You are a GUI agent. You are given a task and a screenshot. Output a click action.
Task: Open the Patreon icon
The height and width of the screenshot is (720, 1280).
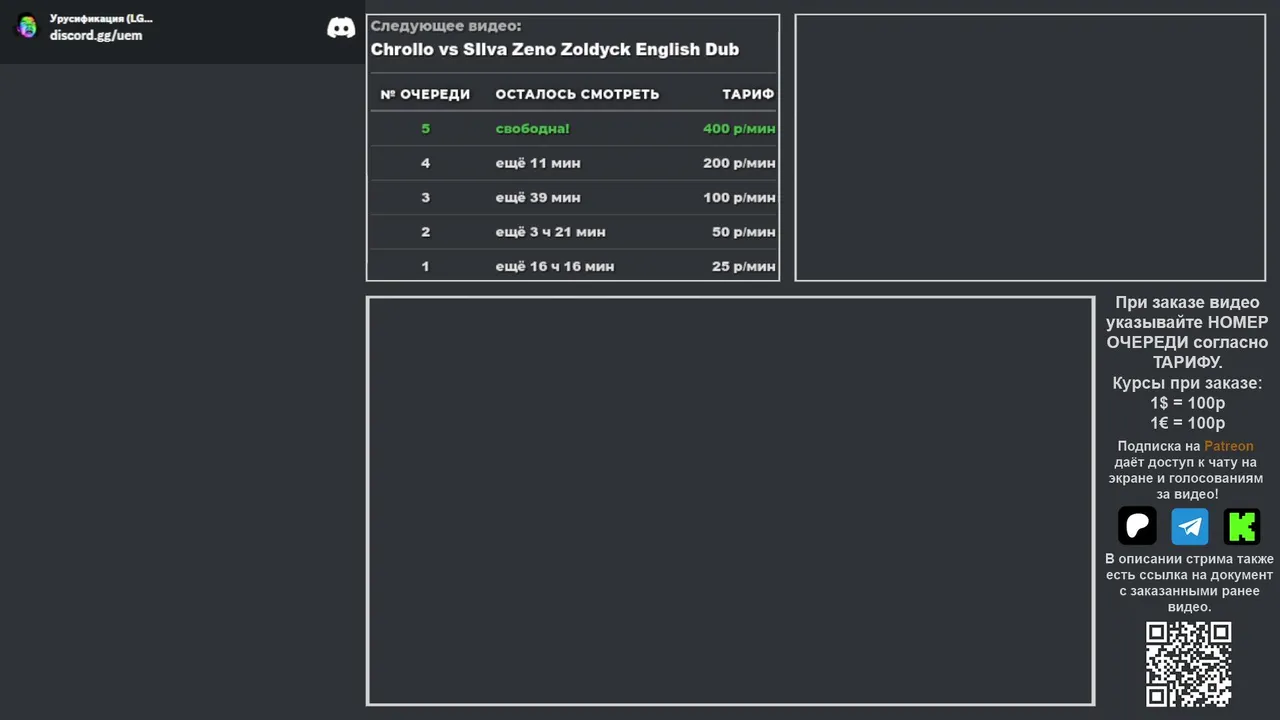click(x=1137, y=526)
